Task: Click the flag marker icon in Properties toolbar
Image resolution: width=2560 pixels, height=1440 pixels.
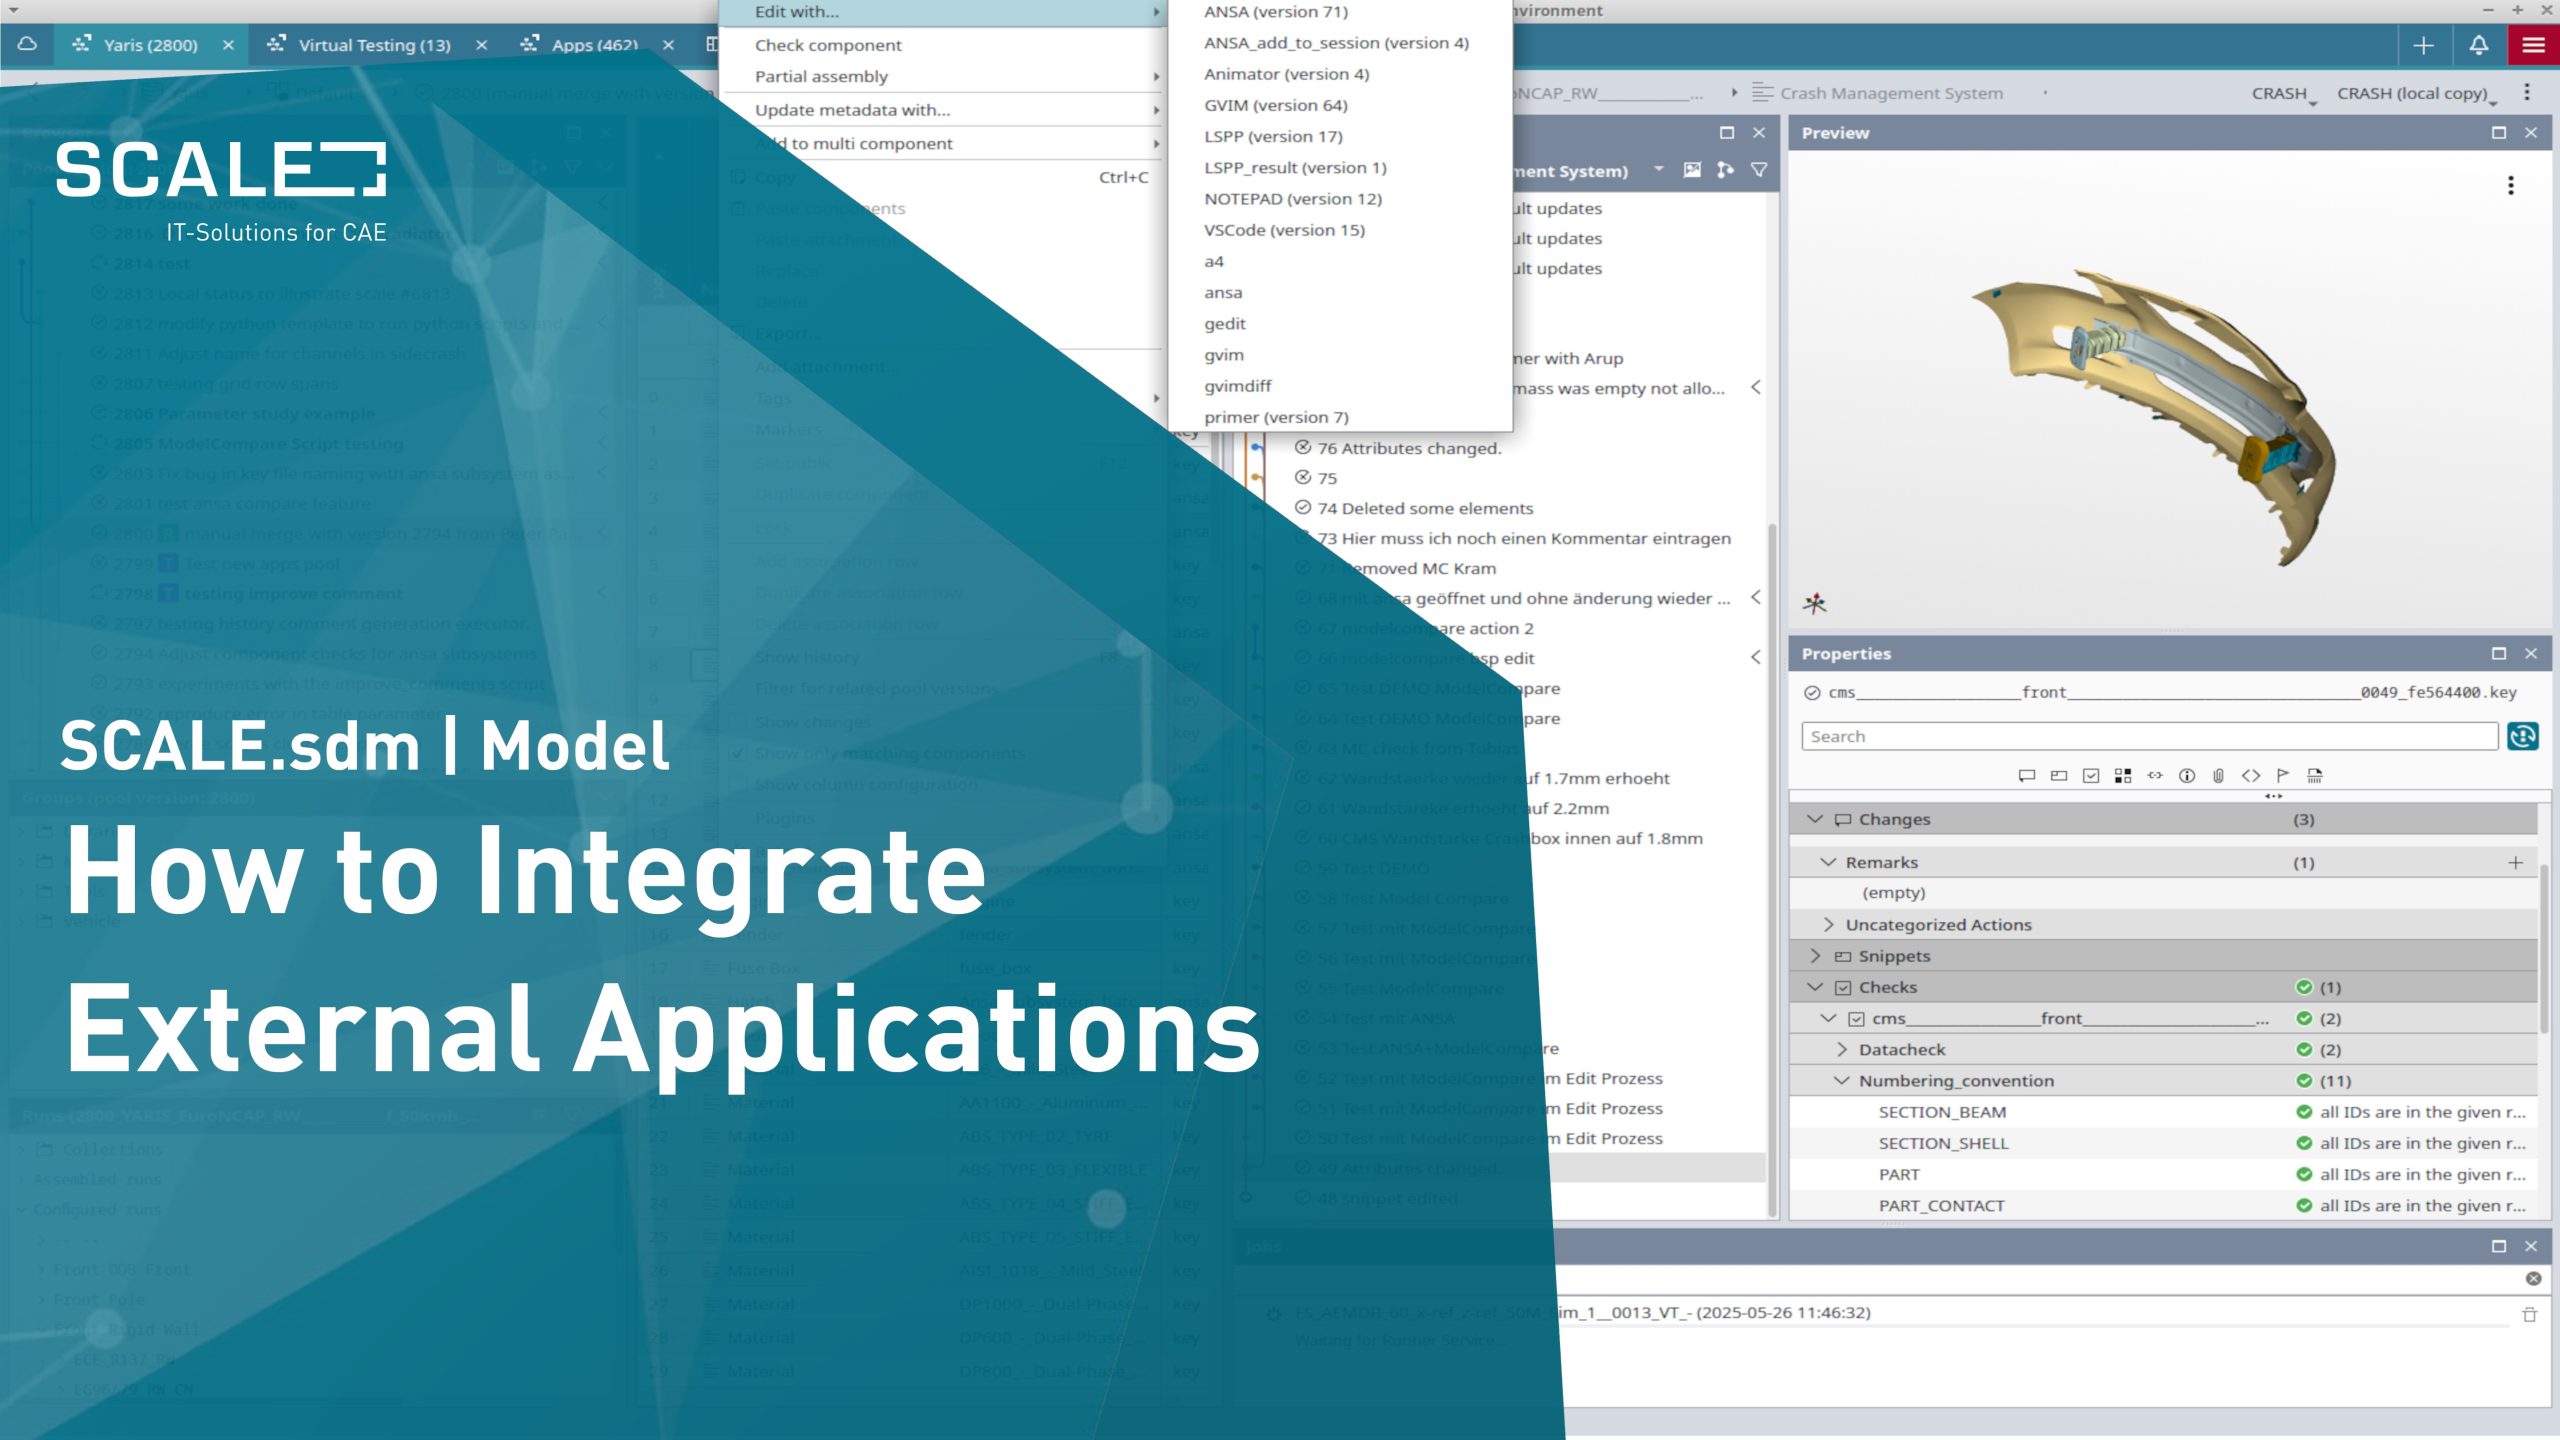Action: (x=2283, y=775)
